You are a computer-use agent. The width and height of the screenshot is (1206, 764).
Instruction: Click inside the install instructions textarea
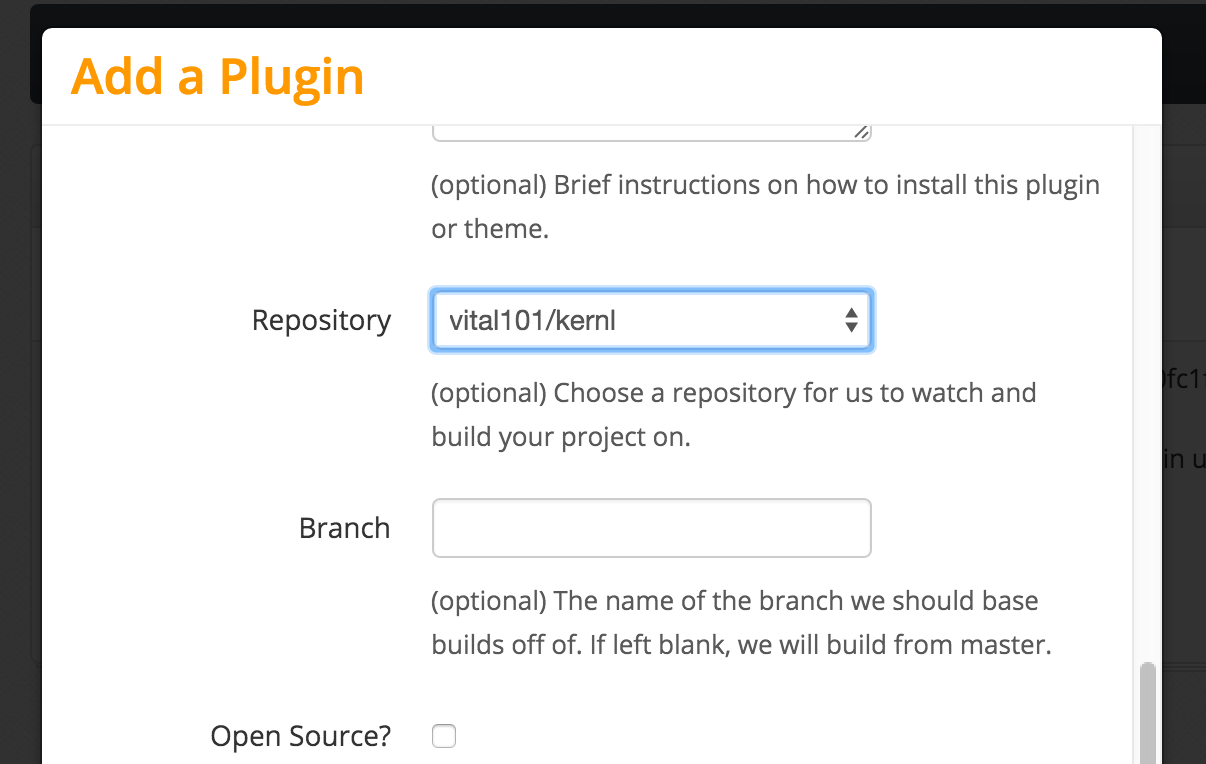pyautogui.click(x=651, y=133)
